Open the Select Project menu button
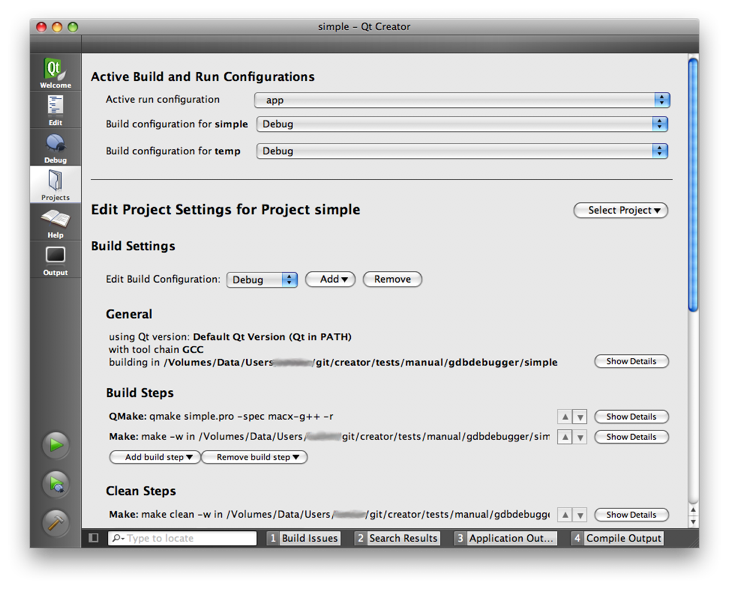This screenshot has height=589, width=729. click(620, 210)
